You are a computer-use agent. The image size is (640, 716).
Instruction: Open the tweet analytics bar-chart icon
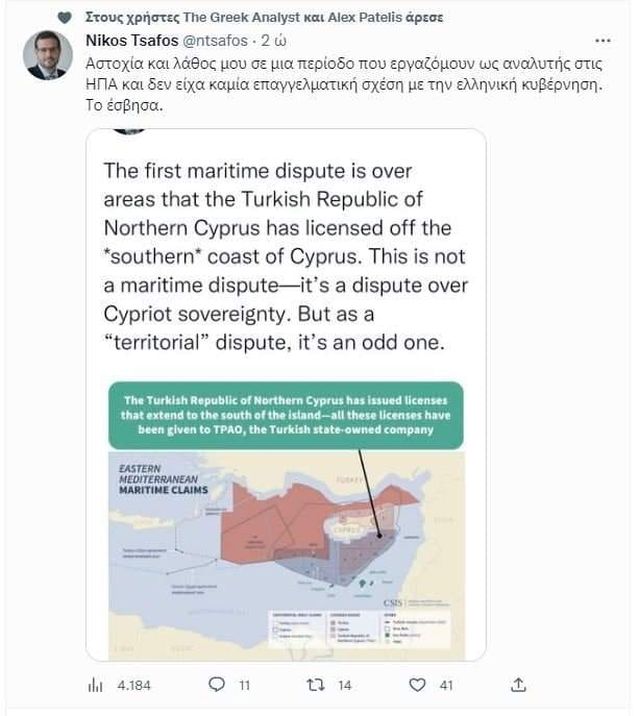(x=97, y=685)
